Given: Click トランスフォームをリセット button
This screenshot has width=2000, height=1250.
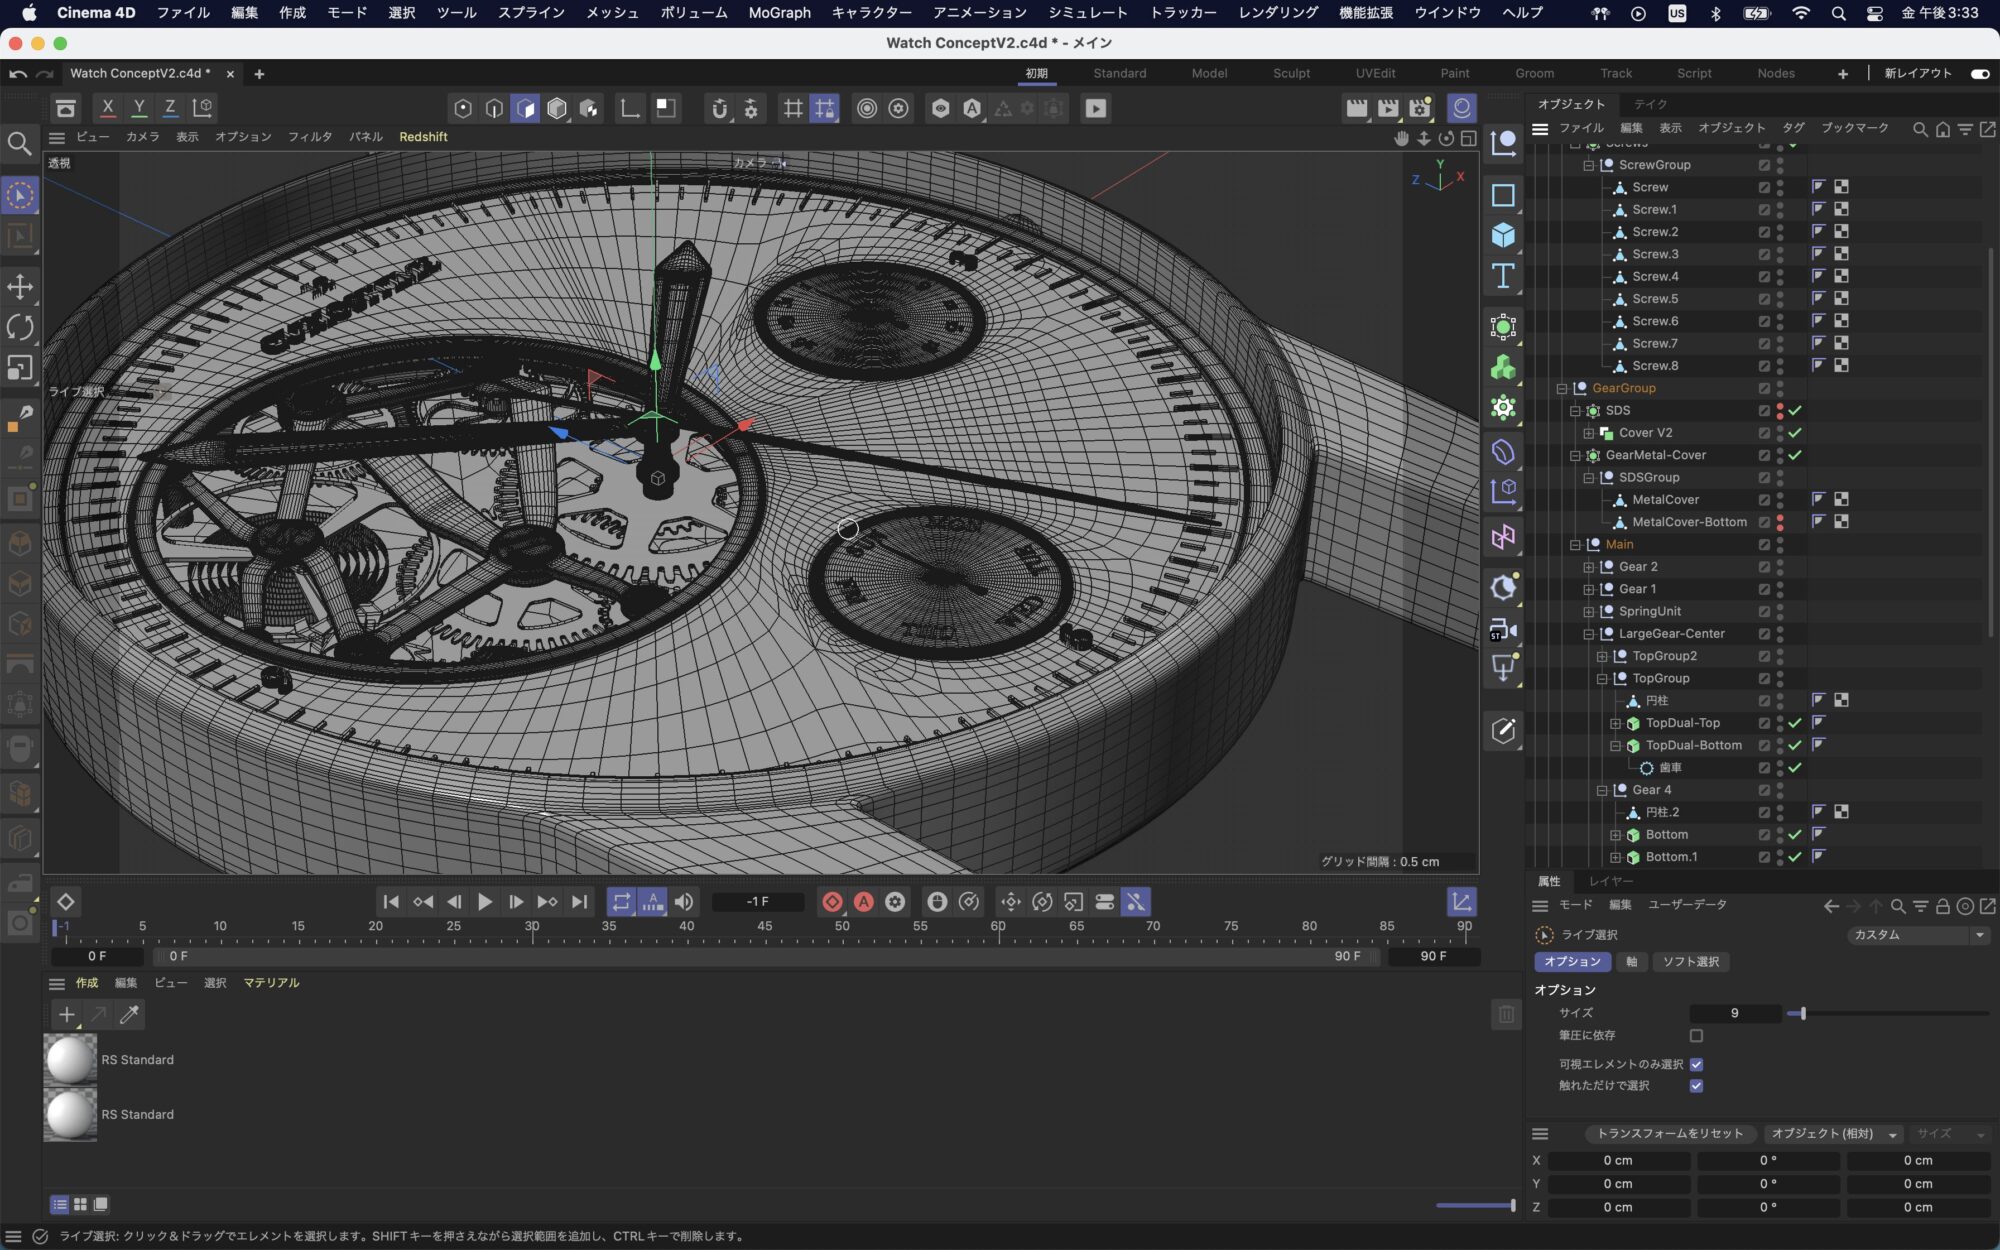Looking at the screenshot, I should pyautogui.click(x=1669, y=1133).
